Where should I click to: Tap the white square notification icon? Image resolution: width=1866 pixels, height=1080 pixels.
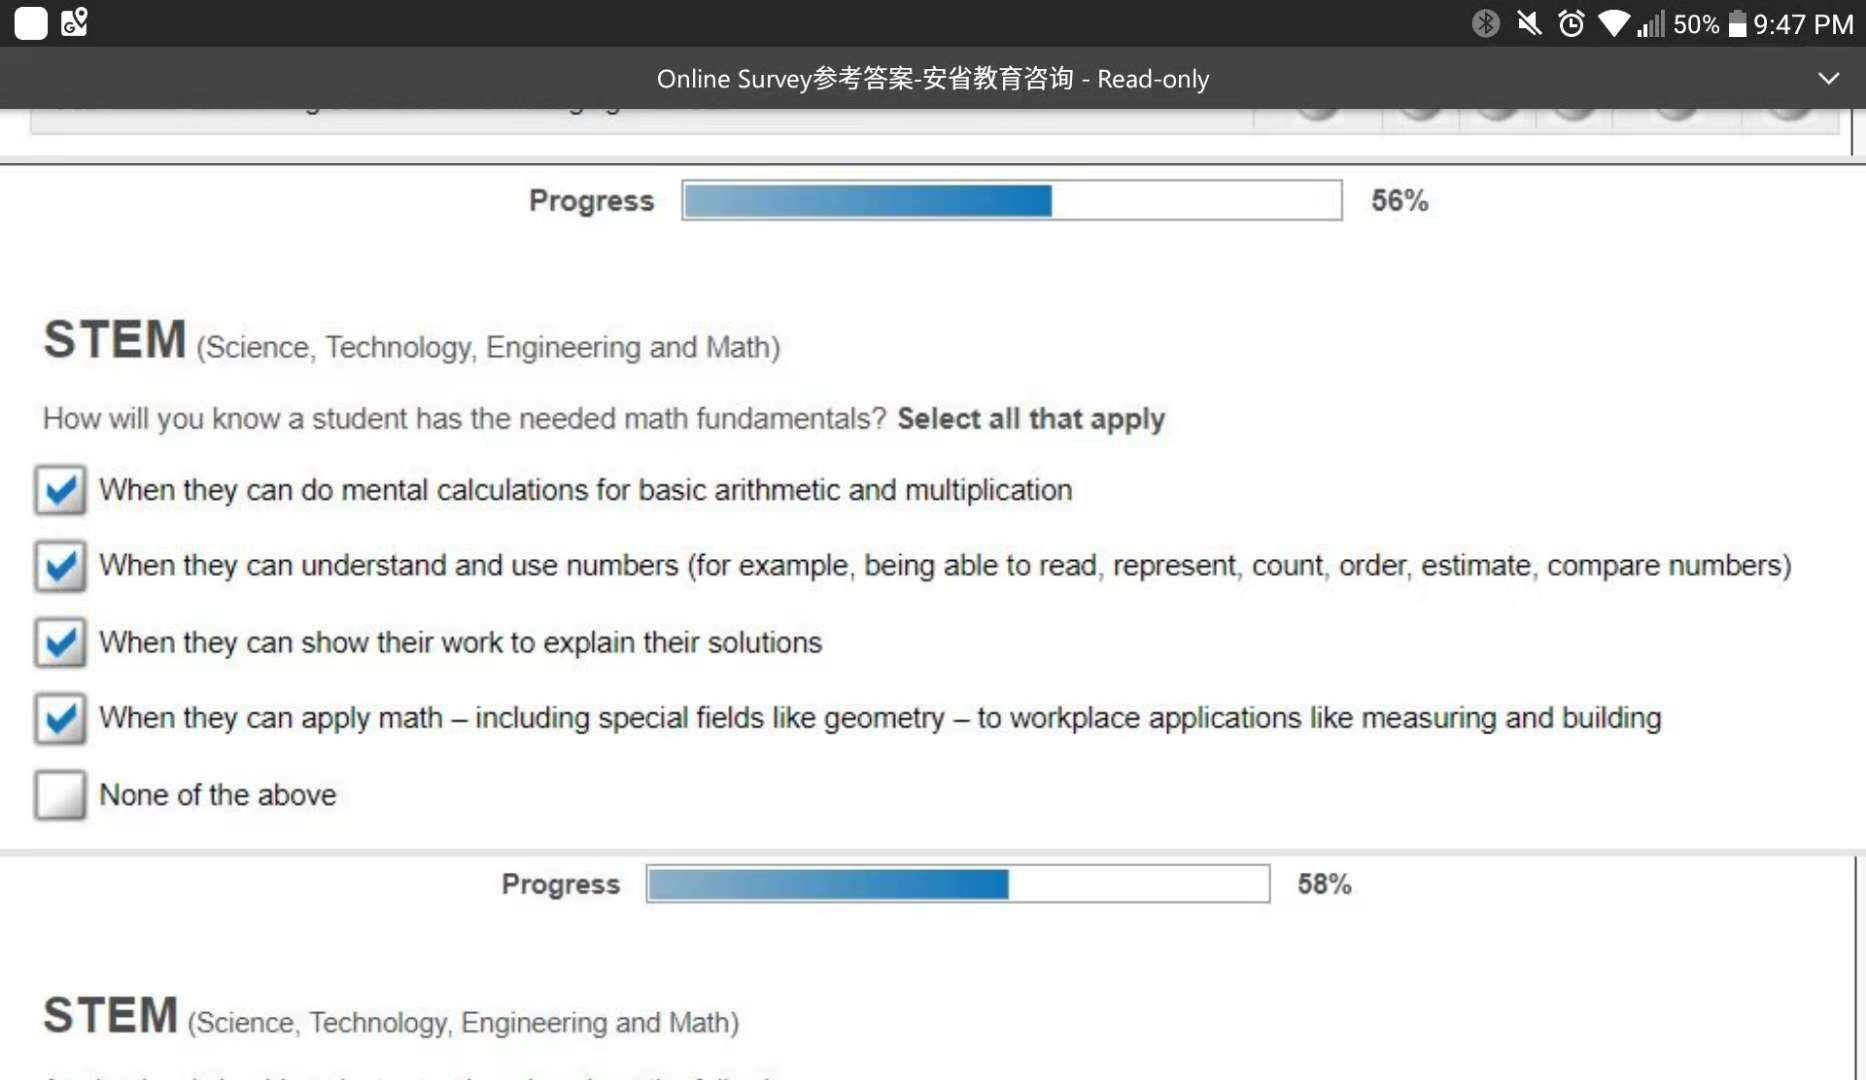[31, 23]
